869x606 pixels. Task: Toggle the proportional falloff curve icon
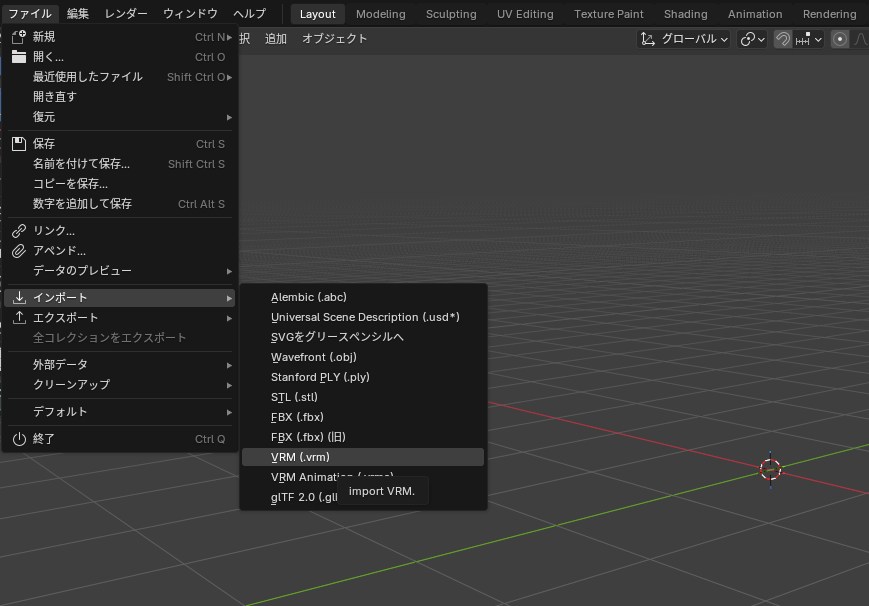pos(860,38)
